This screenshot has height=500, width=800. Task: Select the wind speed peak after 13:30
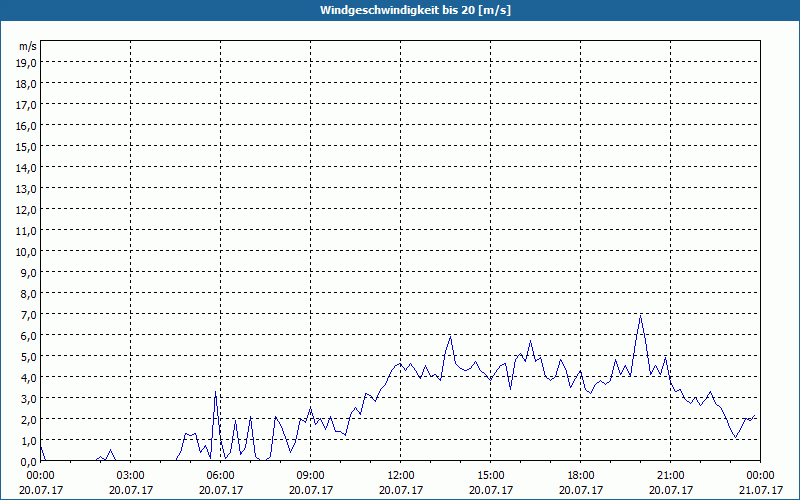450,337
